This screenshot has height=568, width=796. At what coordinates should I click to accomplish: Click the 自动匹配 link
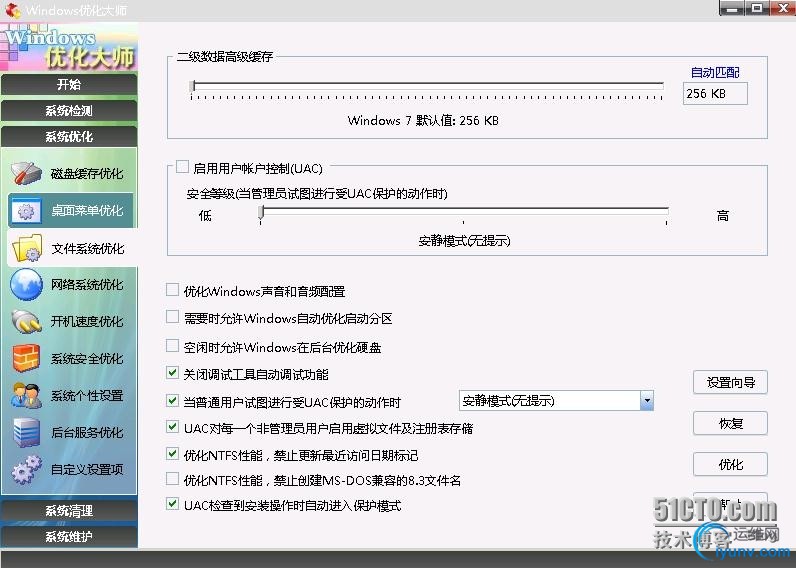pos(715,73)
